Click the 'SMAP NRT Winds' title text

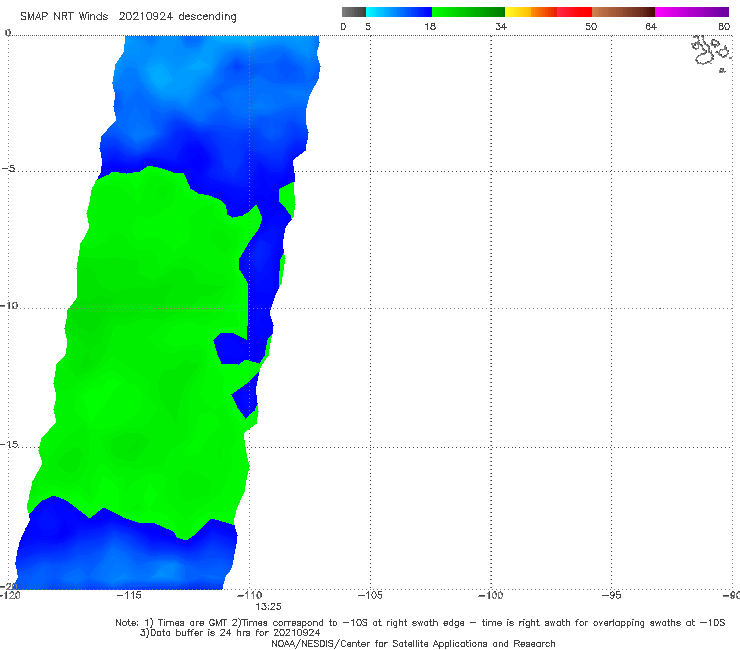(64, 17)
